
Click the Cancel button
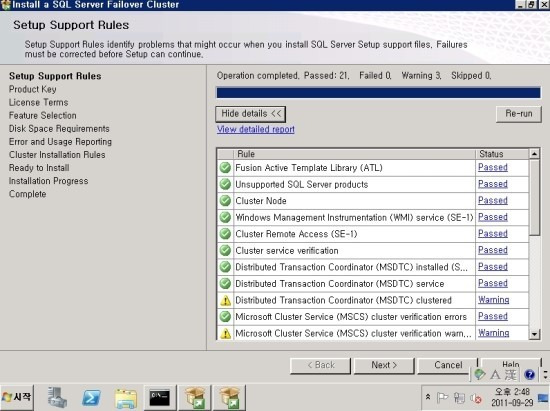(448, 365)
